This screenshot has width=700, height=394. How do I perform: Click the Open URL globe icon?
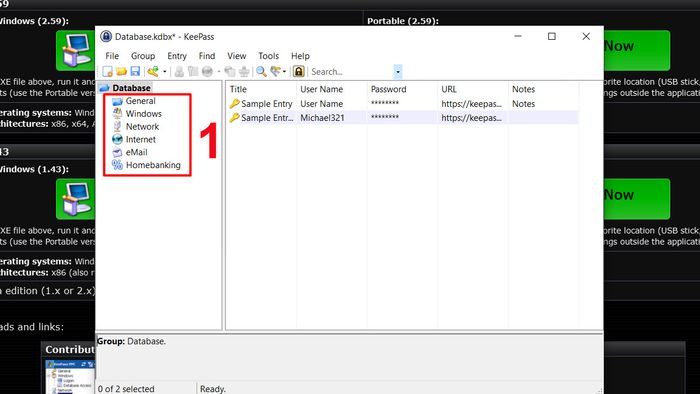point(207,71)
